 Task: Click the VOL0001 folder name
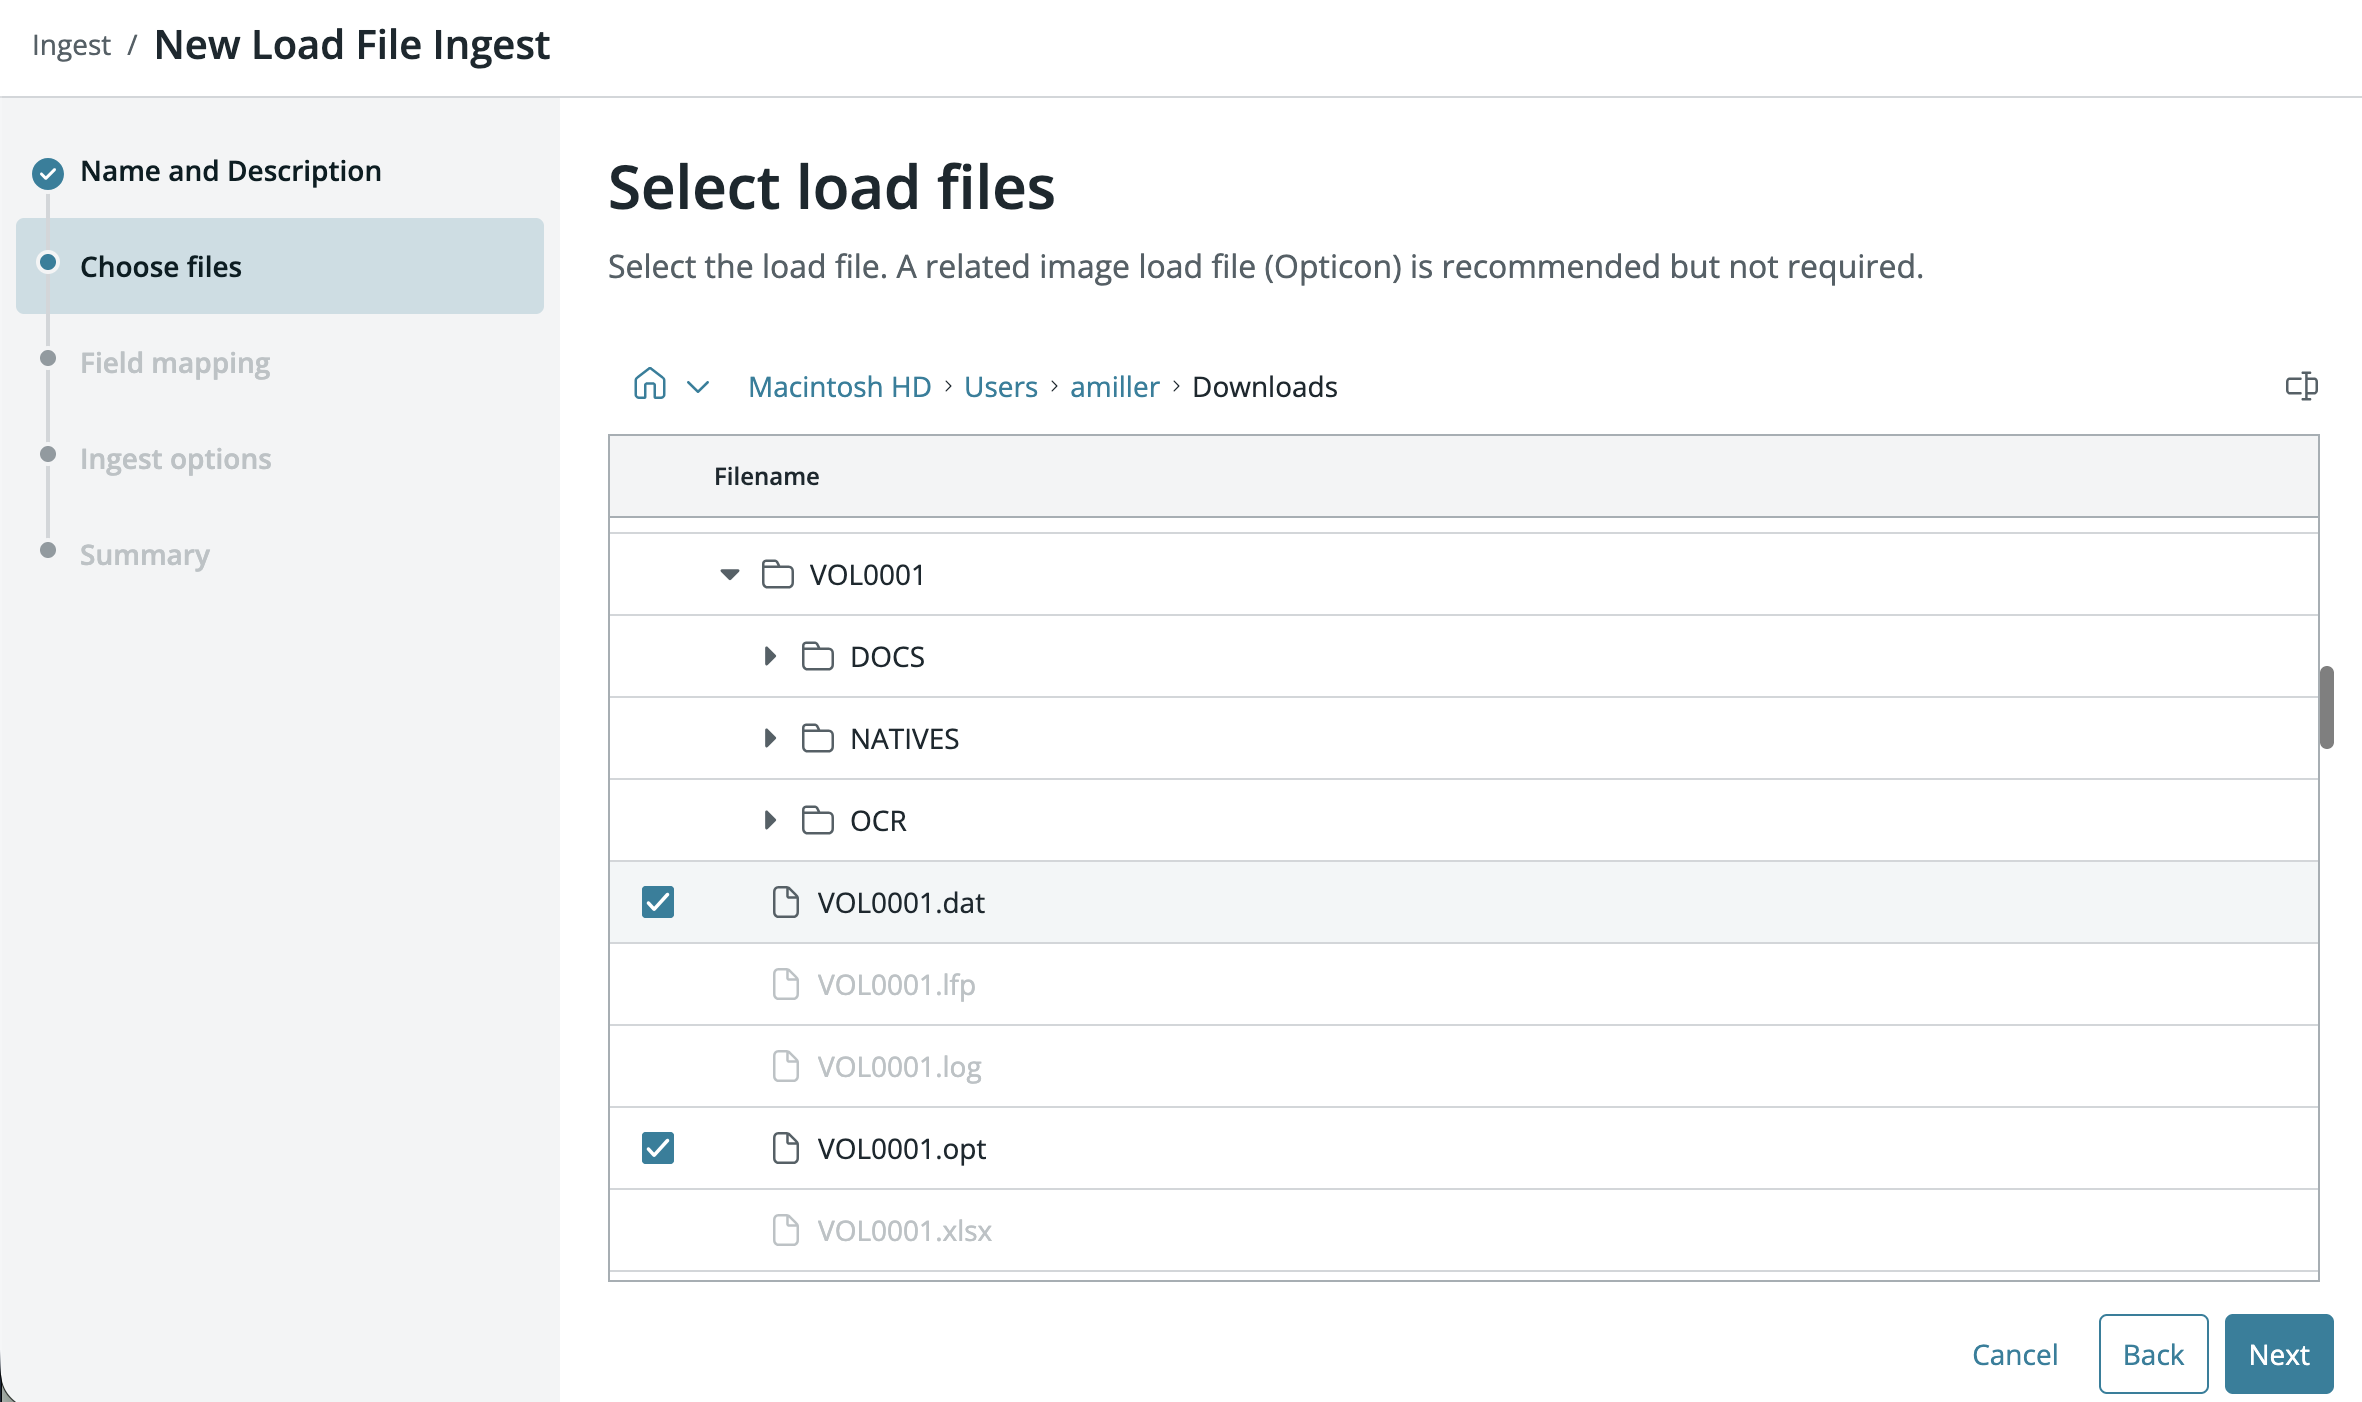coord(867,575)
